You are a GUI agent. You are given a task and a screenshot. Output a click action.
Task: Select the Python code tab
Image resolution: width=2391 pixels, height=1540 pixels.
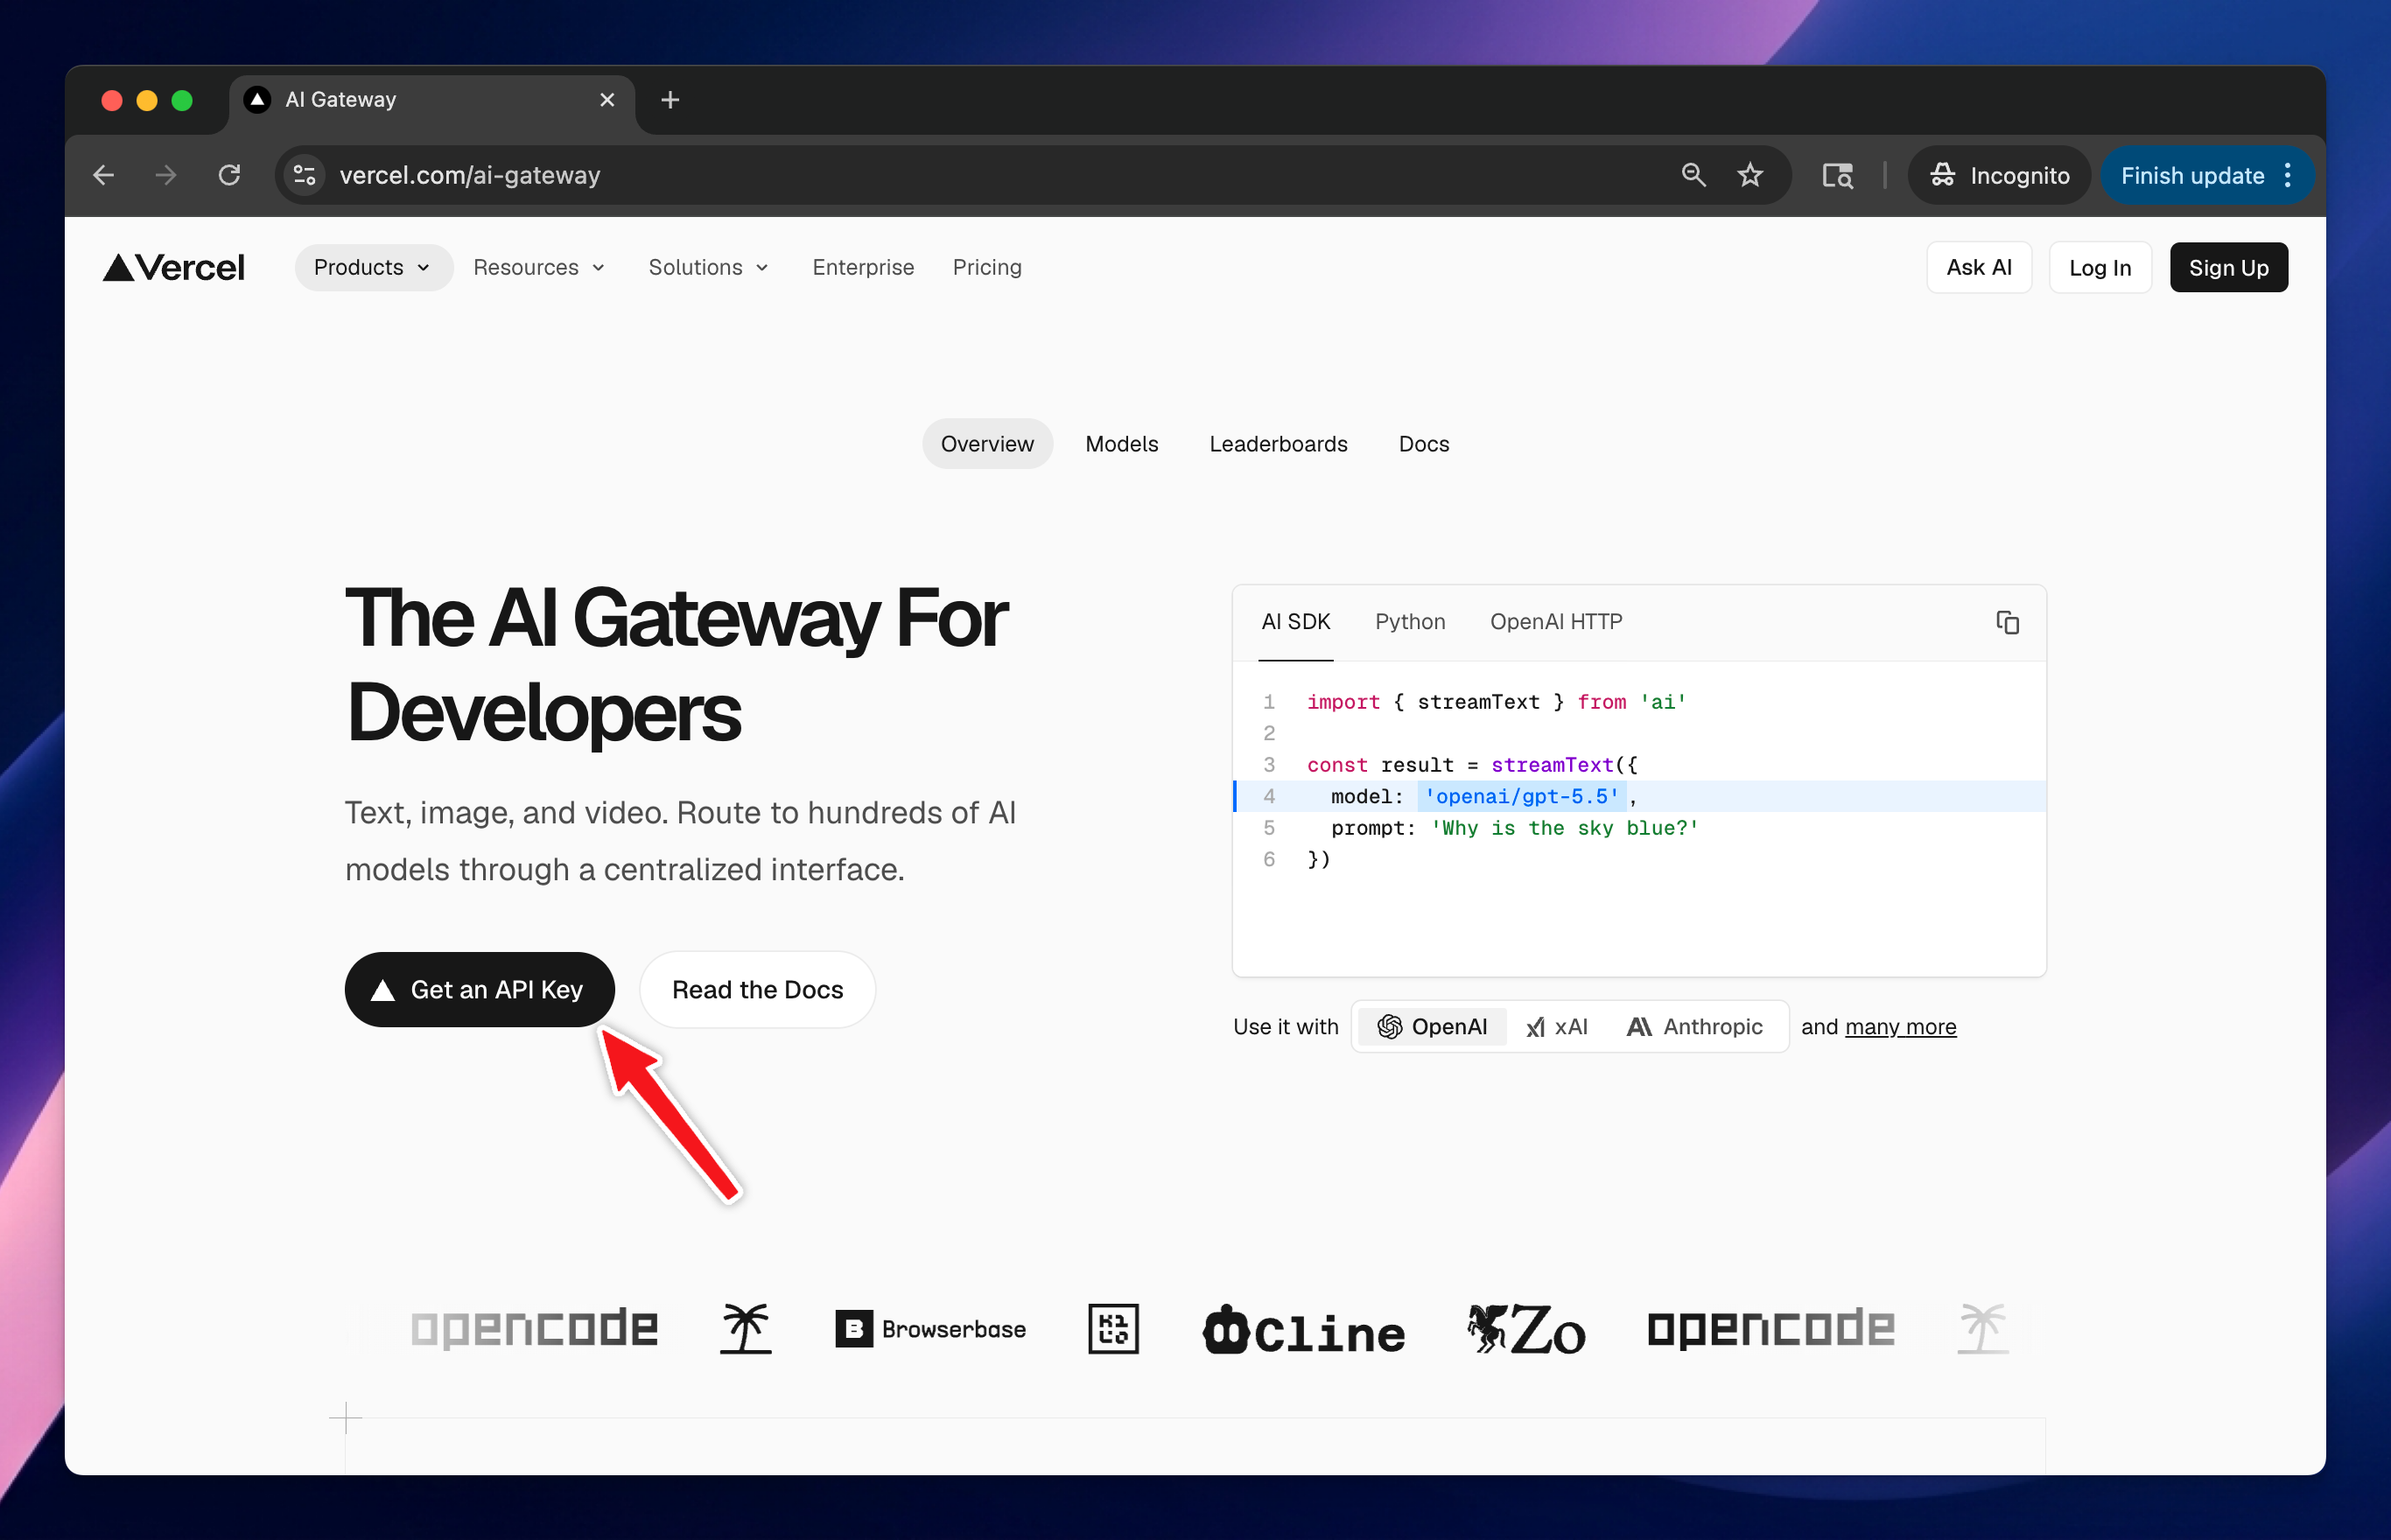1410,622
